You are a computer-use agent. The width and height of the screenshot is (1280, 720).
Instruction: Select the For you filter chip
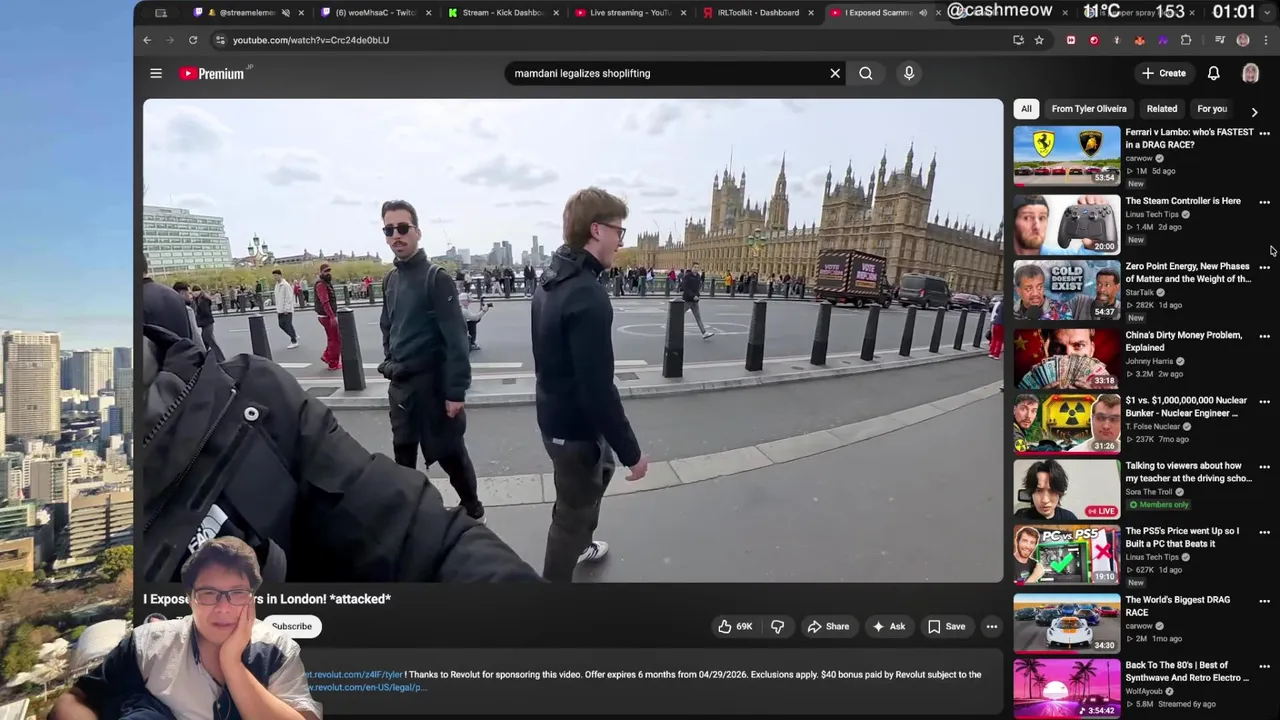pyautogui.click(x=1212, y=108)
